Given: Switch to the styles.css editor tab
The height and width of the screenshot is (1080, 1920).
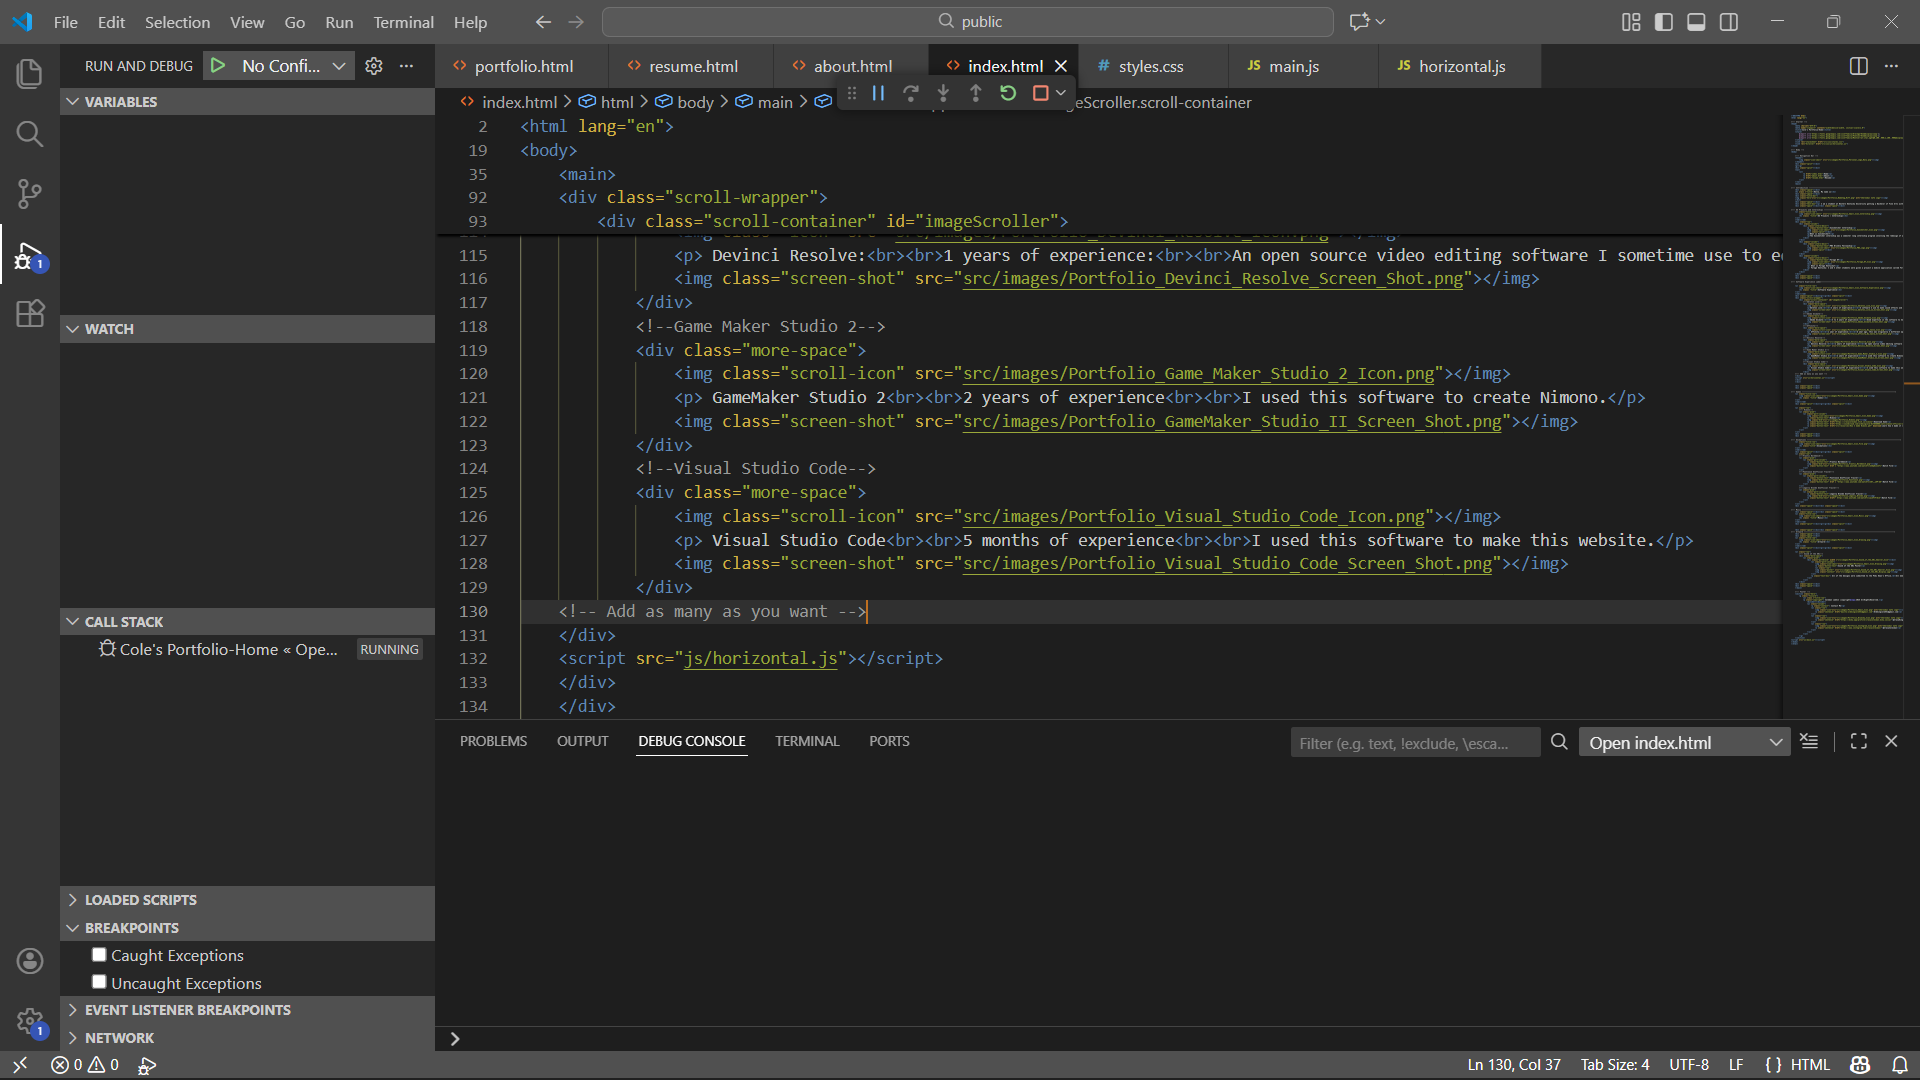Looking at the screenshot, I should 1150,66.
